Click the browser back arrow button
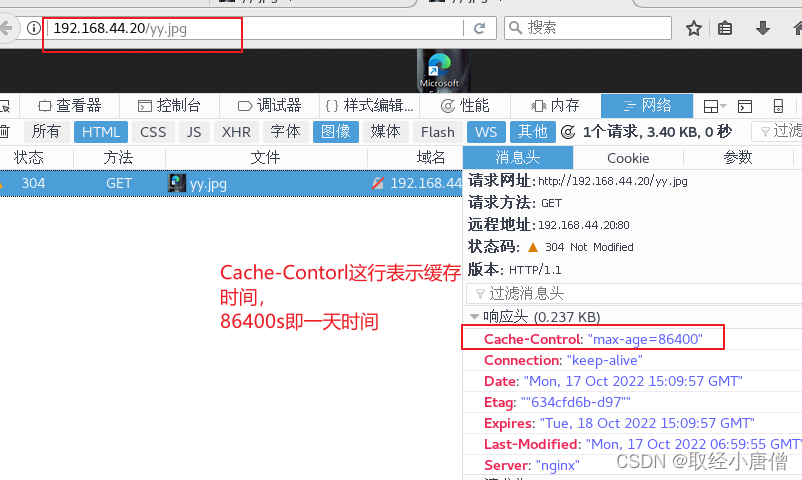The width and height of the screenshot is (802, 480). point(6,28)
